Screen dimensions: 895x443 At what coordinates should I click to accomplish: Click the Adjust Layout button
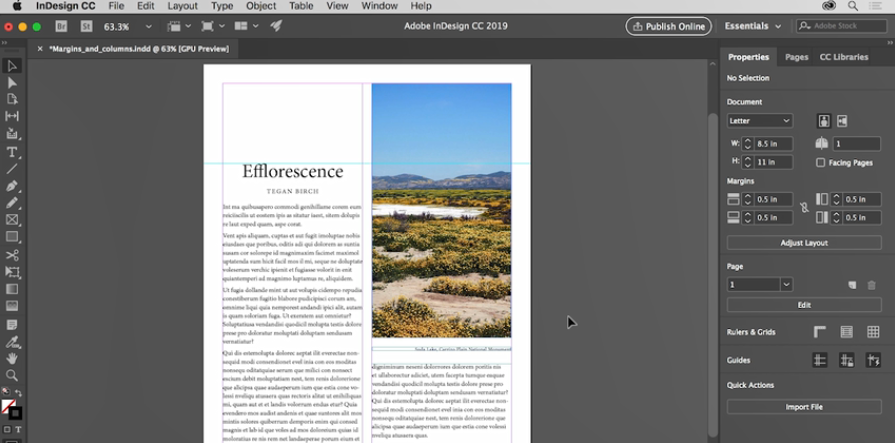click(803, 243)
